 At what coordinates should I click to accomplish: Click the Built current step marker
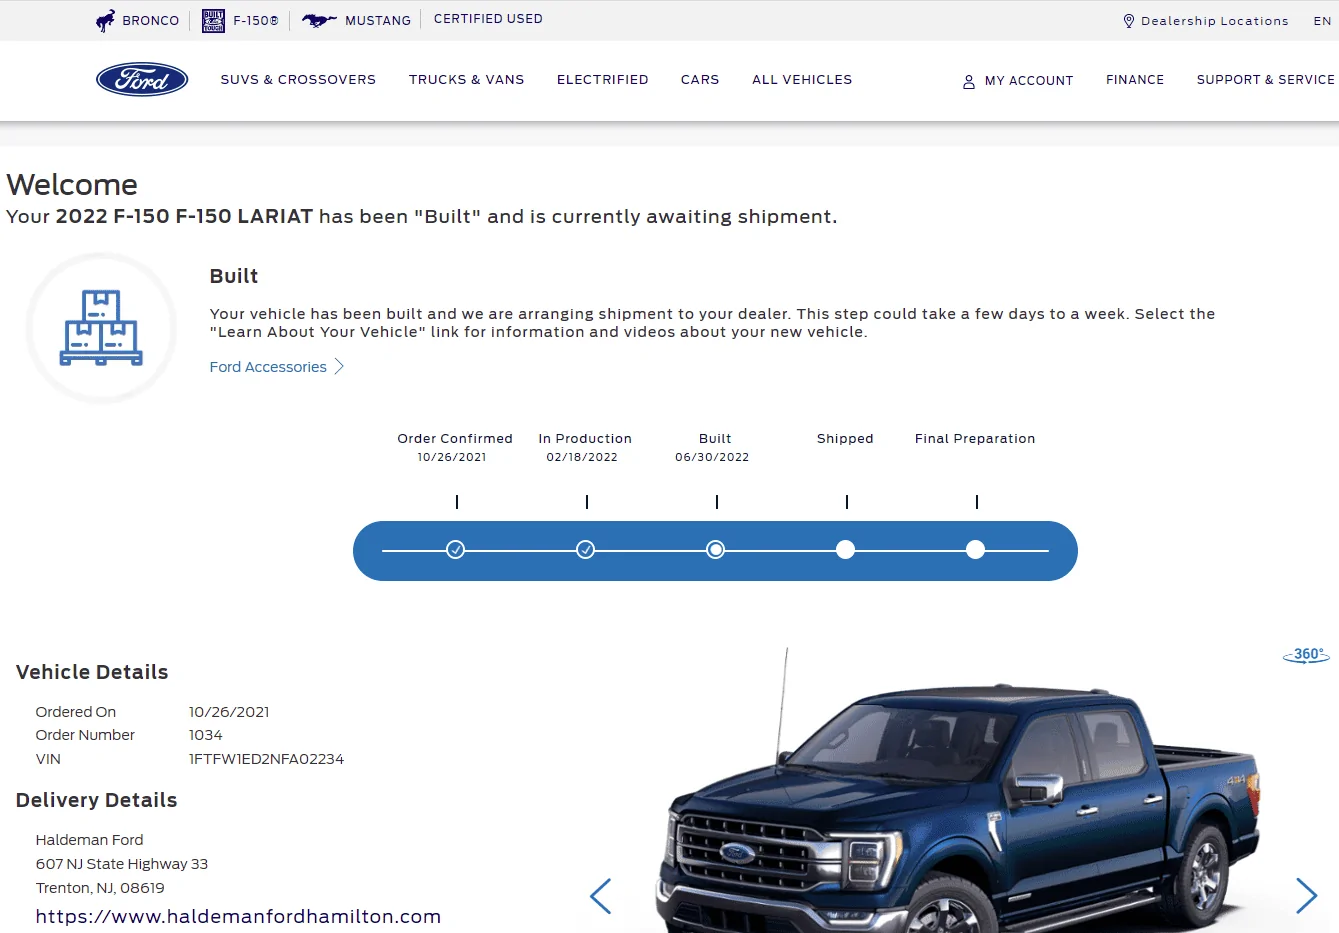tap(716, 550)
